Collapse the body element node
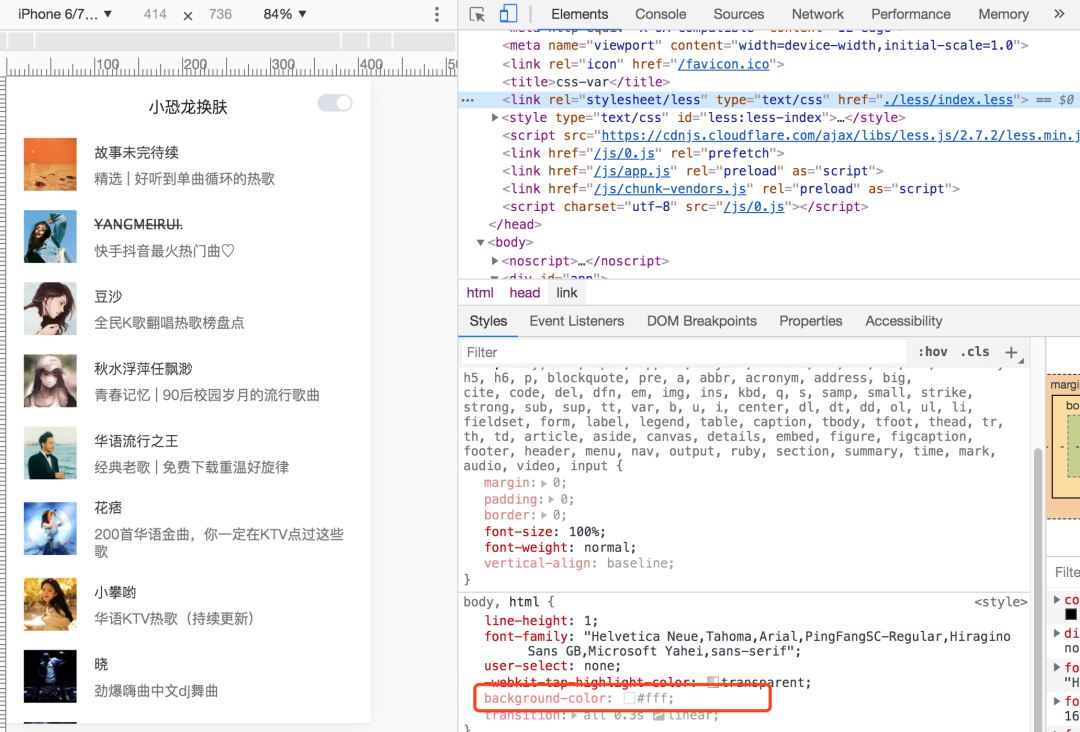Screen dimensions: 1080x732 (x=481, y=242)
